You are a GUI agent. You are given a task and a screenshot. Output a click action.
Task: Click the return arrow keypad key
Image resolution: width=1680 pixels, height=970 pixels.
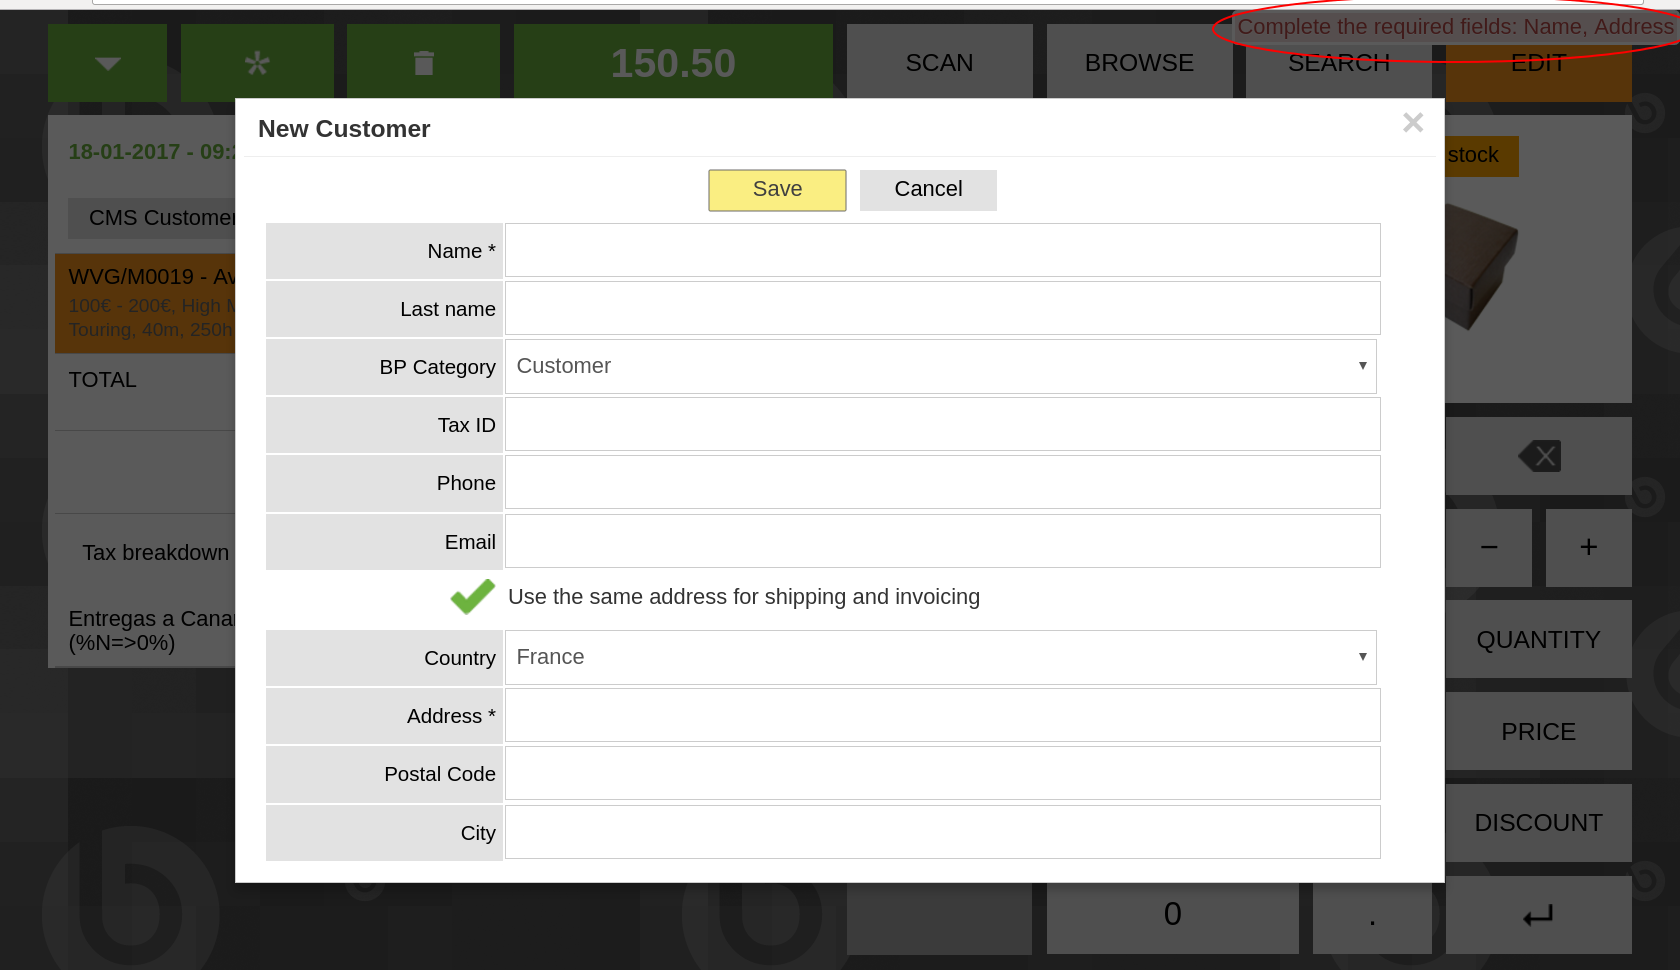pos(1538,915)
